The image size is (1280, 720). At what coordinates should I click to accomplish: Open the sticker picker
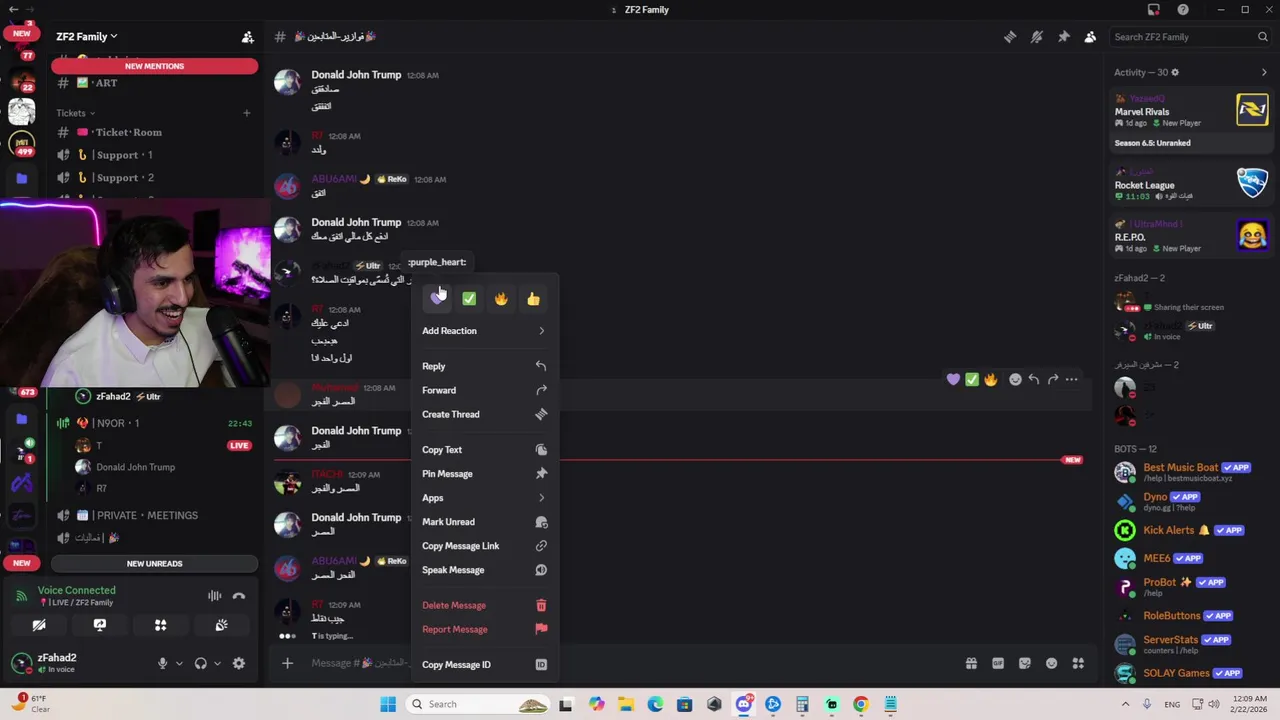(x=1025, y=663)
